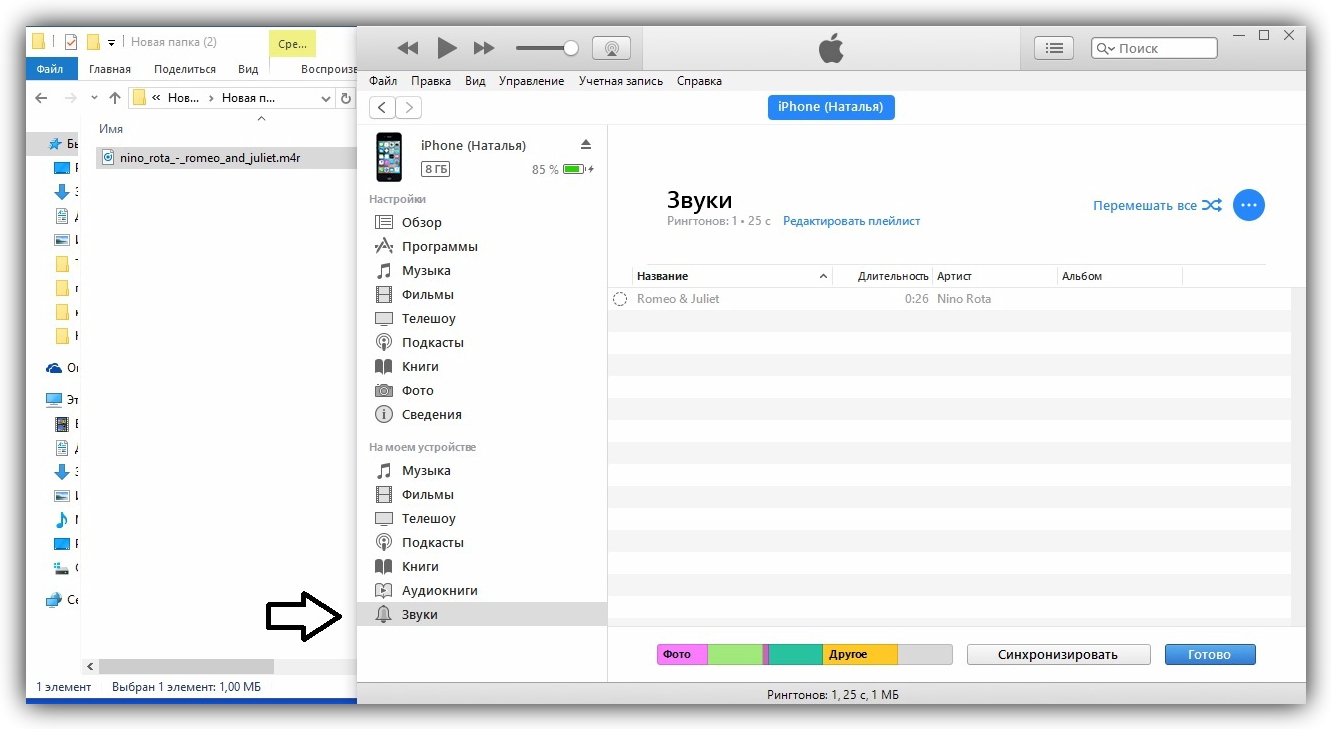Sort by the Артист column header
Image resolution: width=1331 pixels, height=729 pixels.
tap(994, 276)
